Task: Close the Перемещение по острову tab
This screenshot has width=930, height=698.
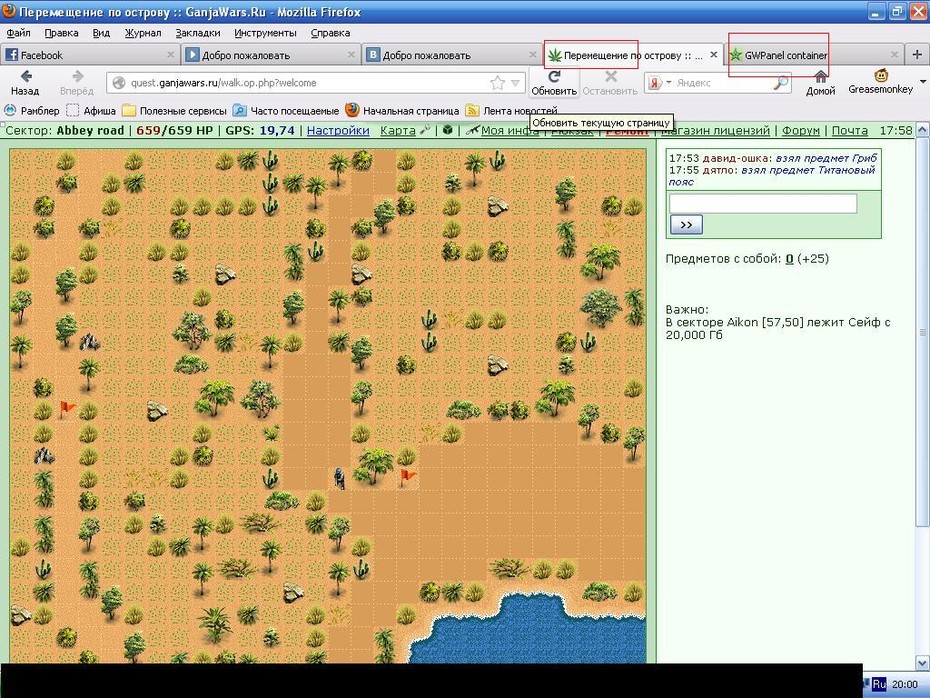Action: coord(714,55)
